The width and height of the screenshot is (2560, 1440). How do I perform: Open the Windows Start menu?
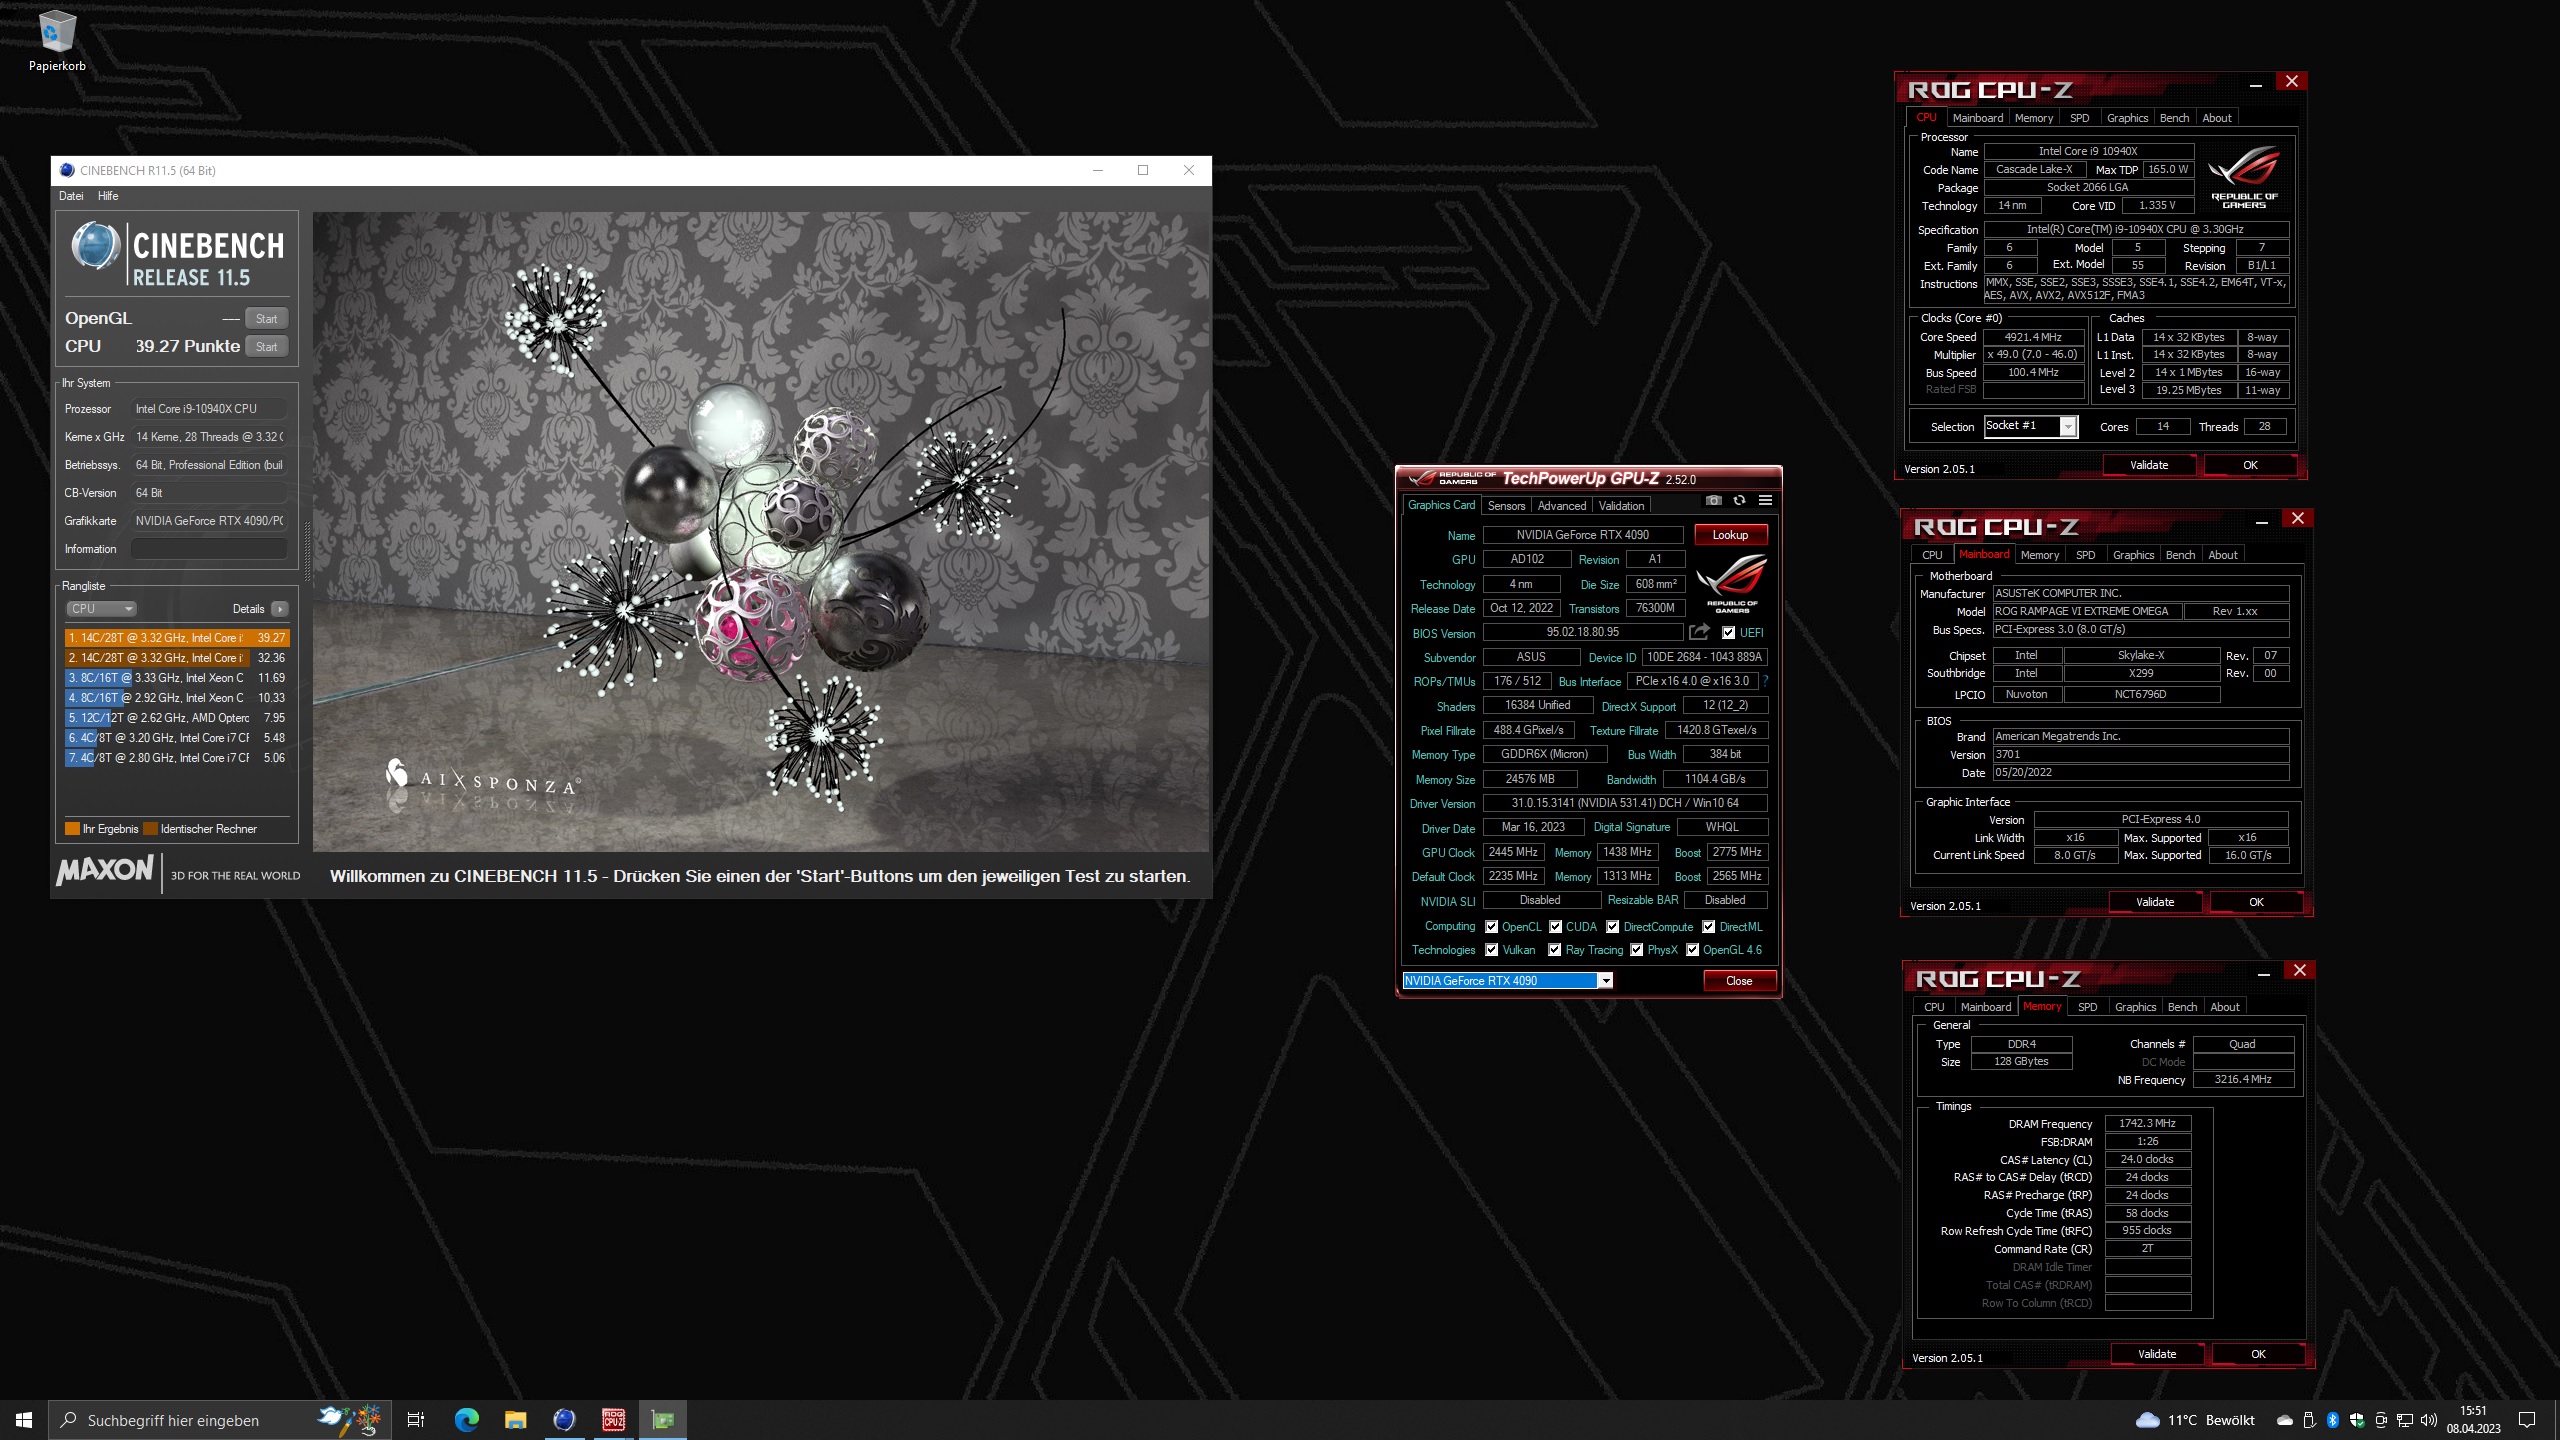tap(24, 1420)
